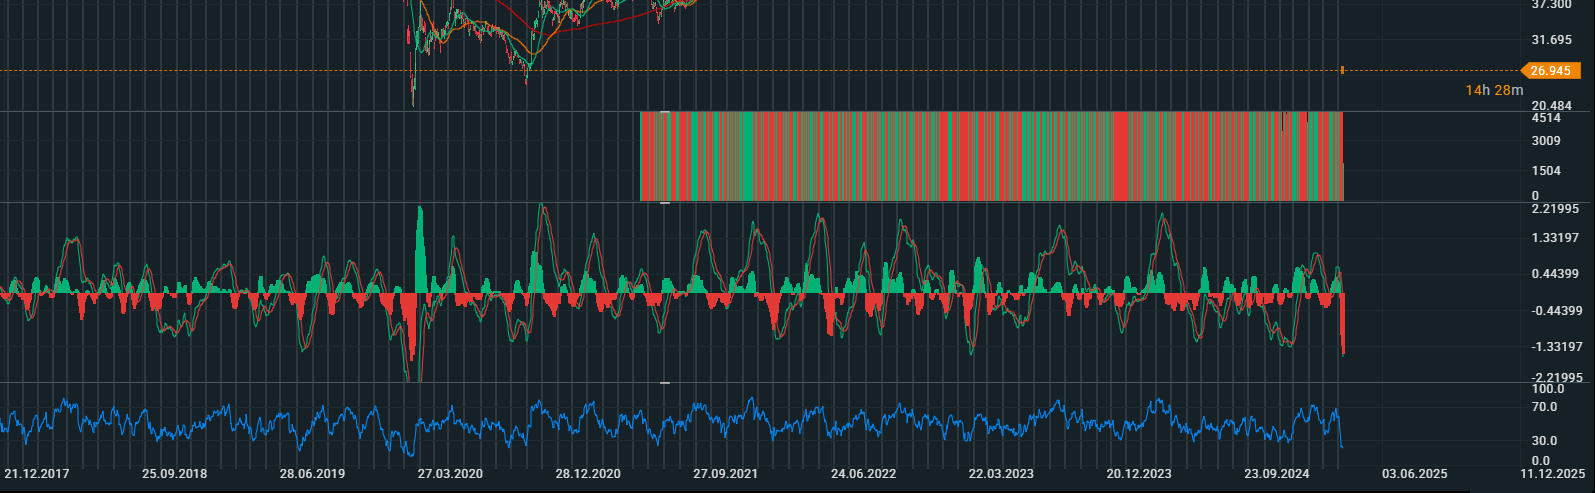
Task: Click the 1.33197 MACD scale label
Action: coord(1555,238)
